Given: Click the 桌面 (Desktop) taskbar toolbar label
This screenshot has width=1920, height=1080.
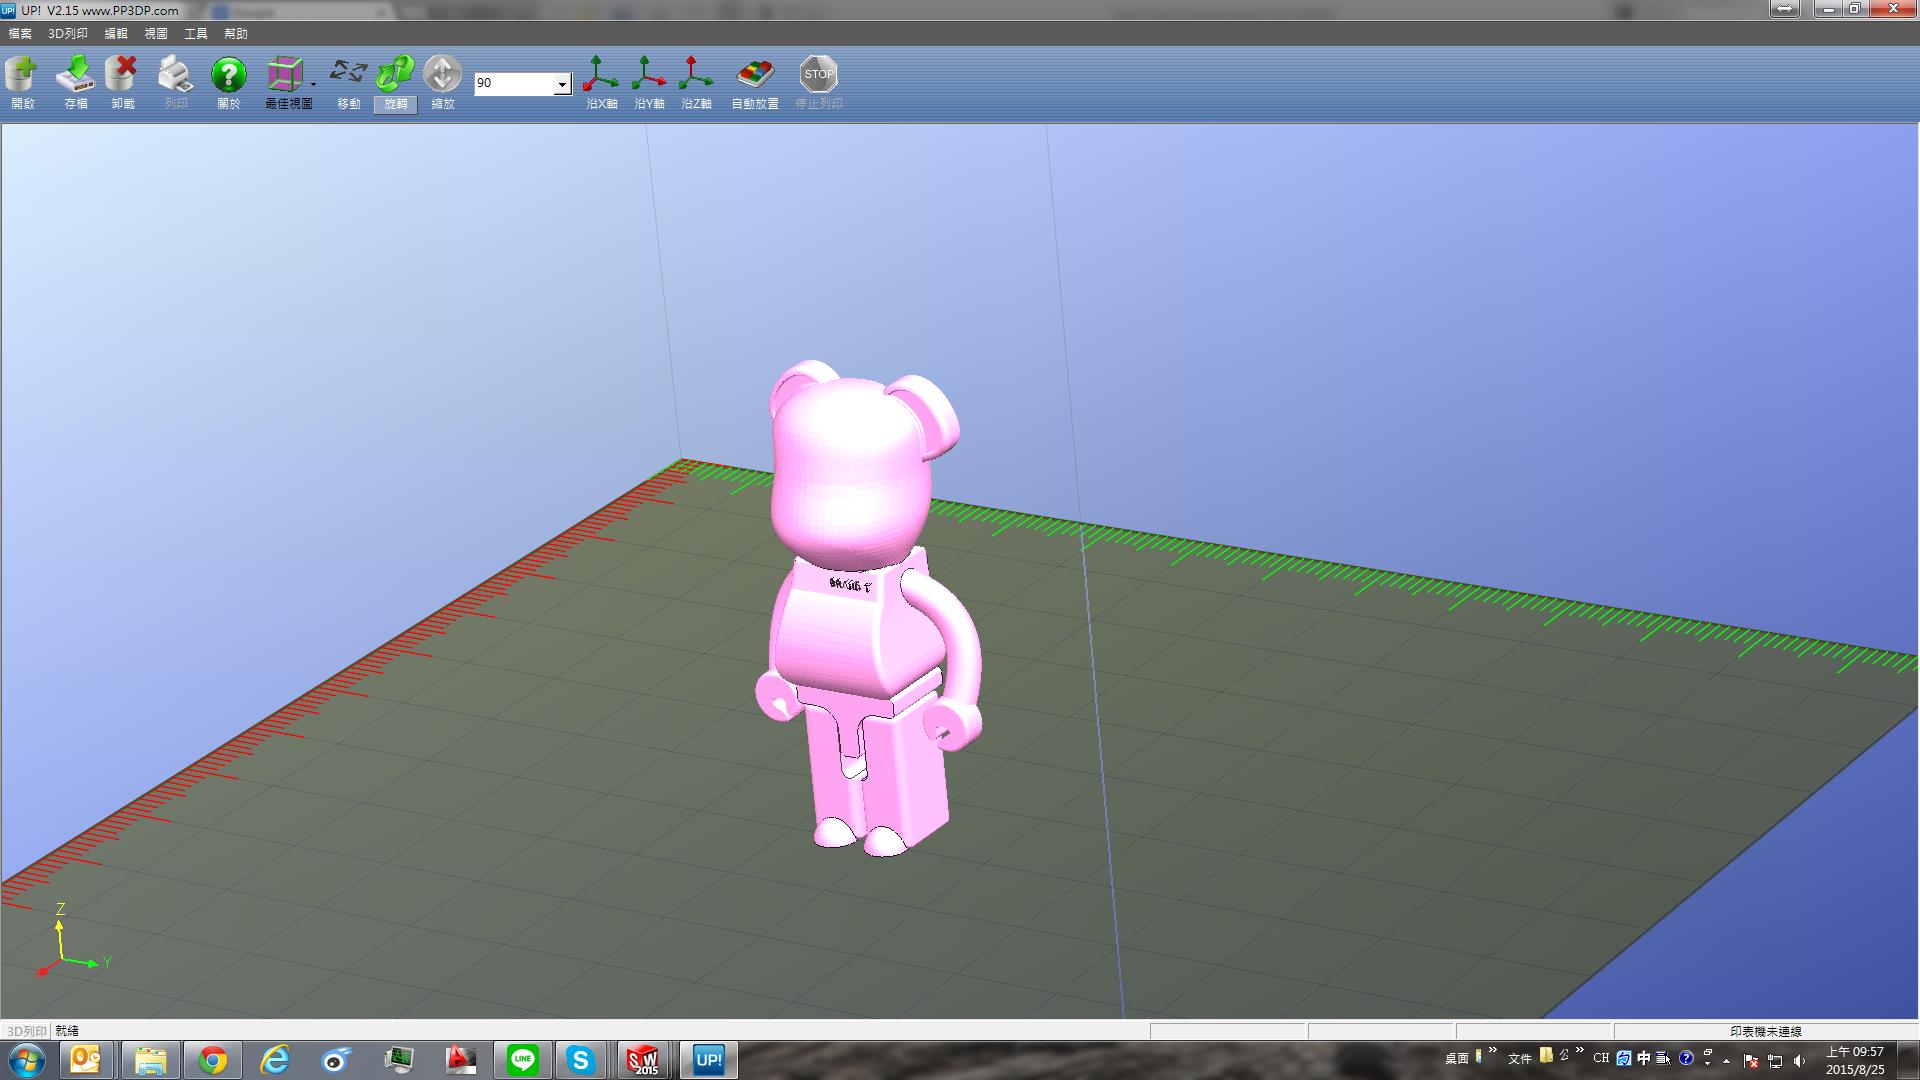Looking at the screenshot, I should pos(1456,1058).
